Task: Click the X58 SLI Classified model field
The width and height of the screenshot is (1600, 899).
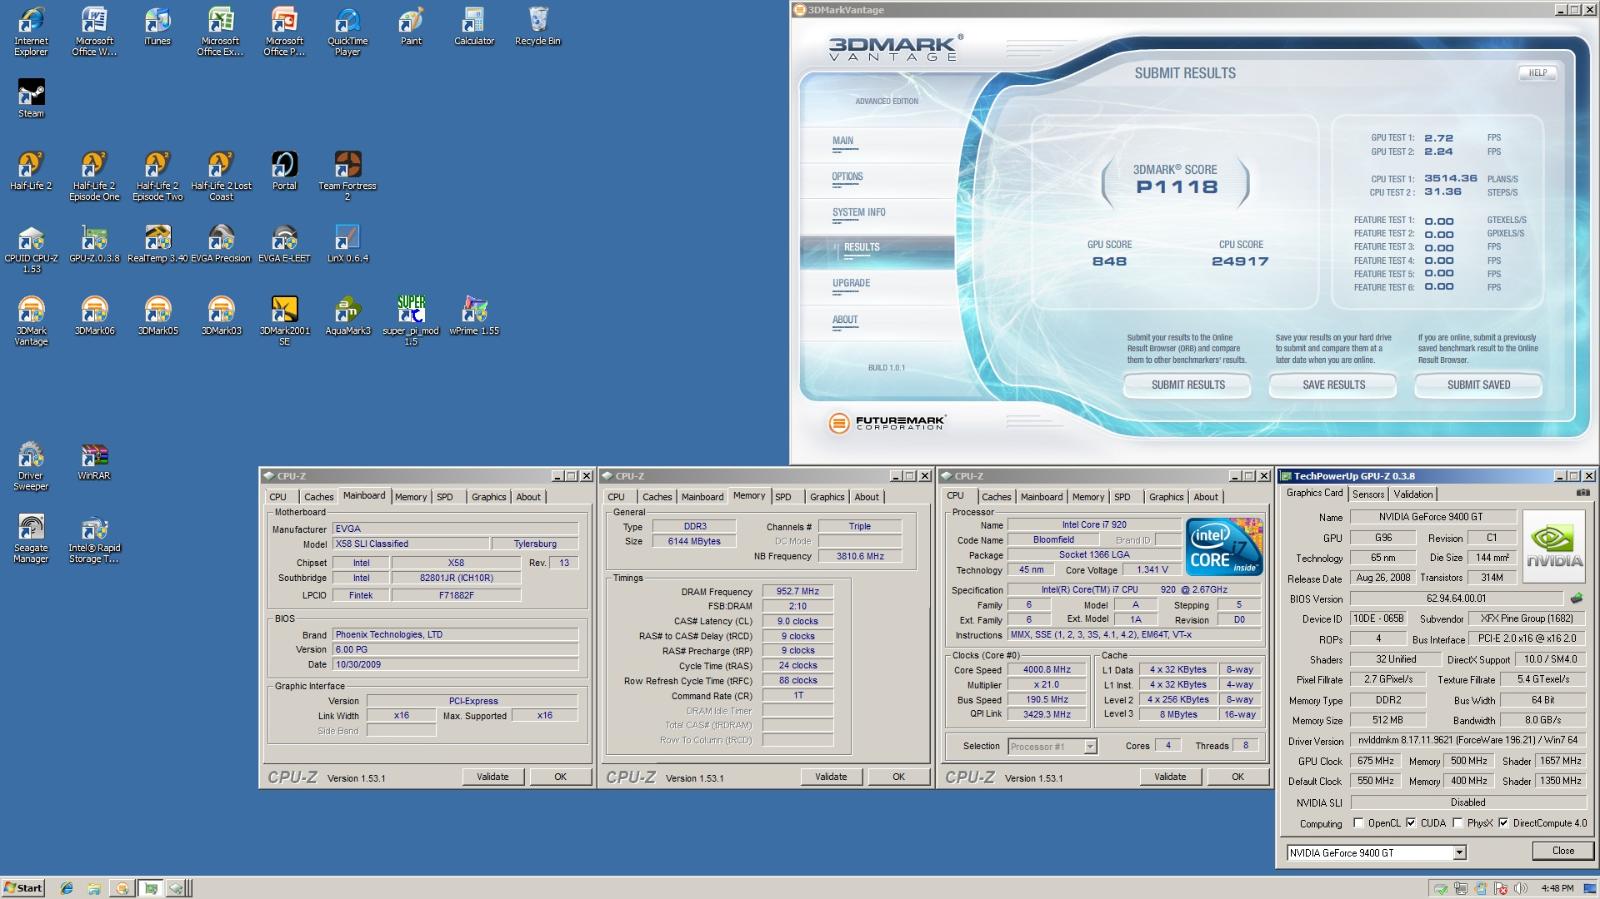Action: [x=410, y=544]
